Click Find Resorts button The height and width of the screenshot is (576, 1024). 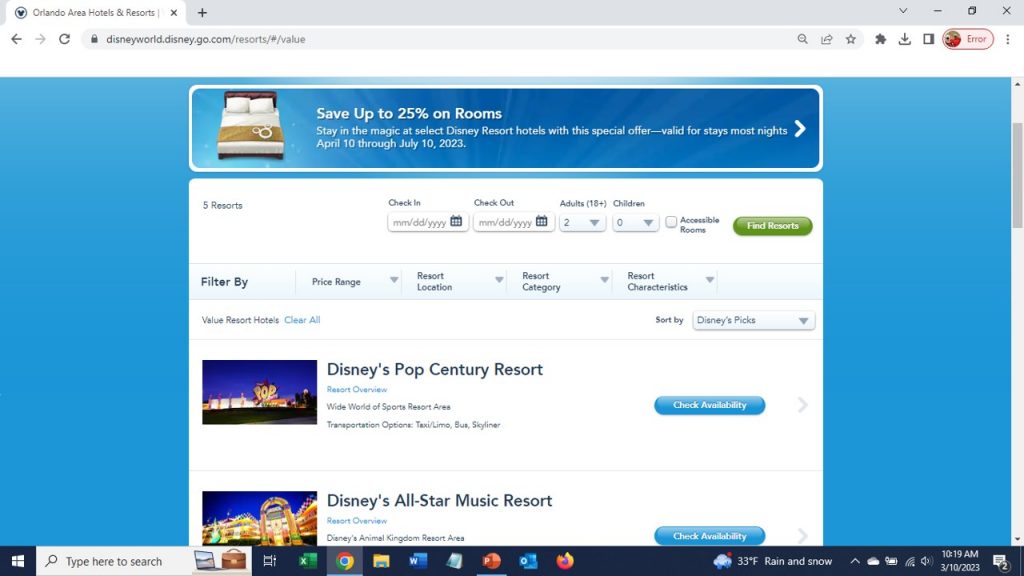point(773,226)
